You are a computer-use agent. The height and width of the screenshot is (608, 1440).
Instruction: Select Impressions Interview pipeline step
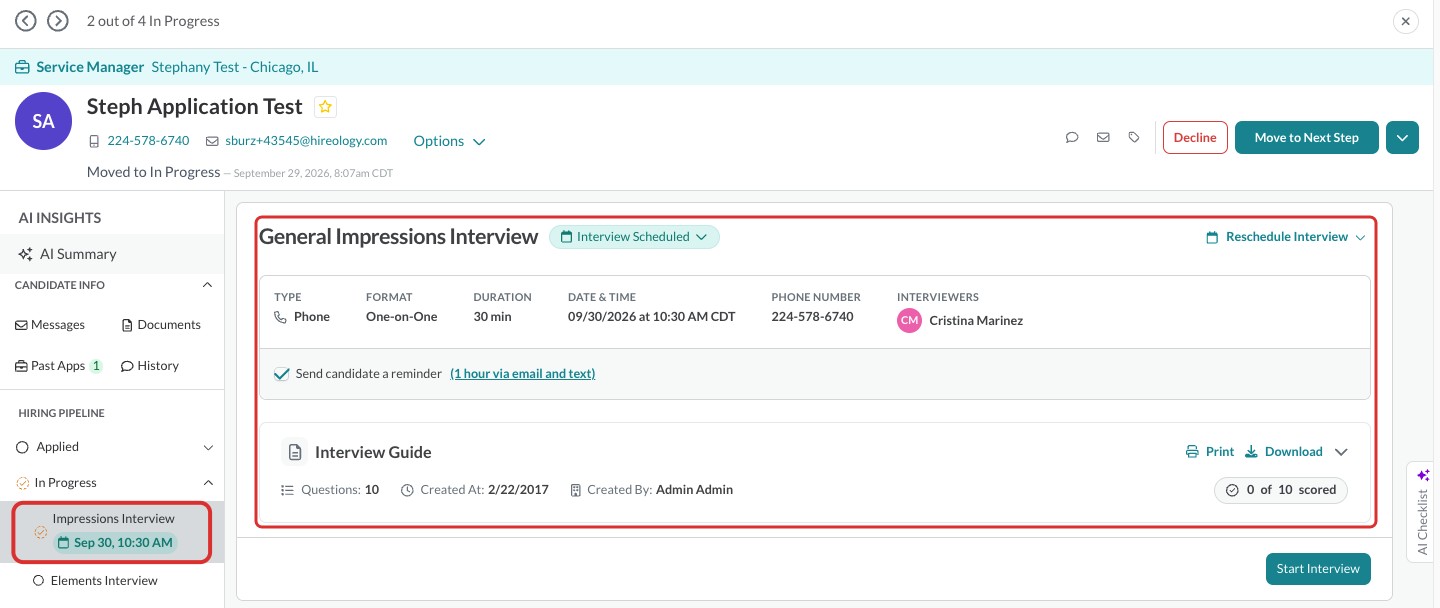(x=112, y=532)
